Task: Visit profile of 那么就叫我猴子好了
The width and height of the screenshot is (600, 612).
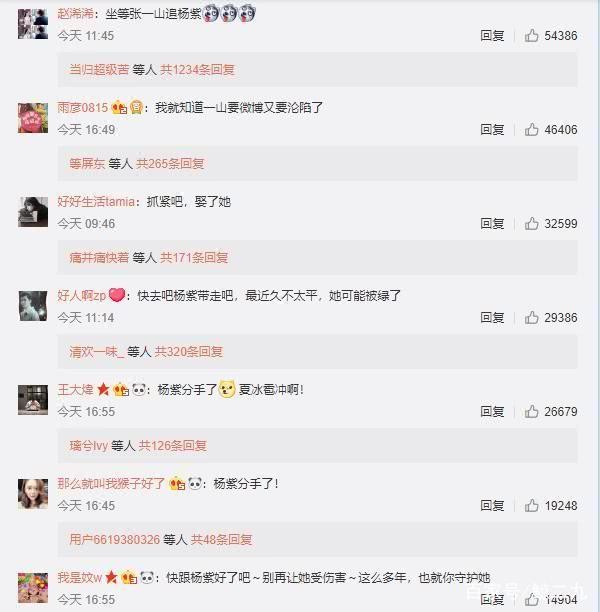Action: click(111, 484)
